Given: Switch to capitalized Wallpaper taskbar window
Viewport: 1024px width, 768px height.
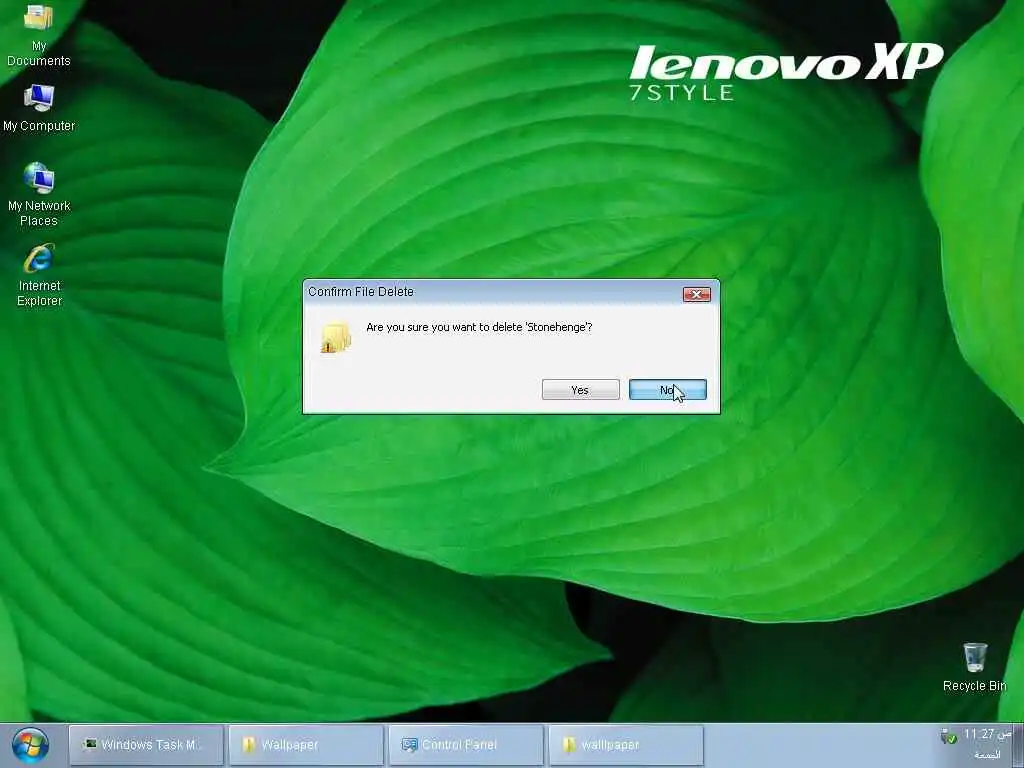Looking at the screenshot, I should coord(306,744).
